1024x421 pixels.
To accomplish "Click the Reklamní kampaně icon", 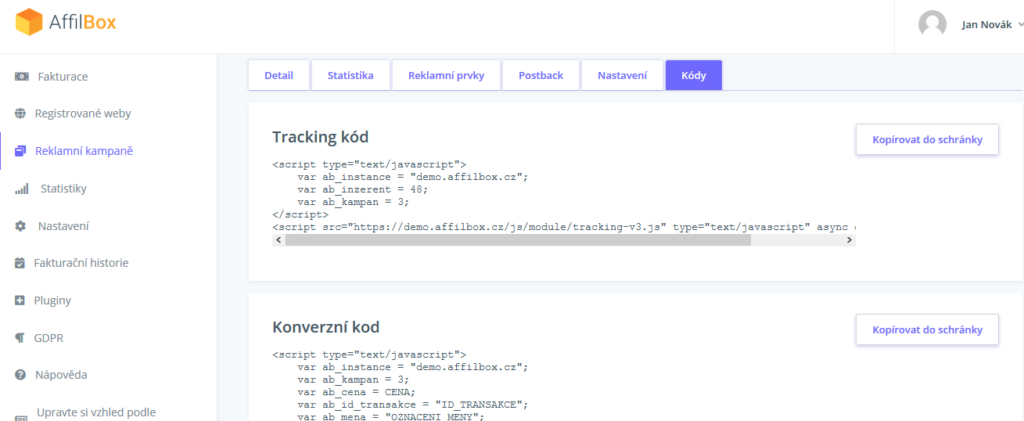I will 20,151.
